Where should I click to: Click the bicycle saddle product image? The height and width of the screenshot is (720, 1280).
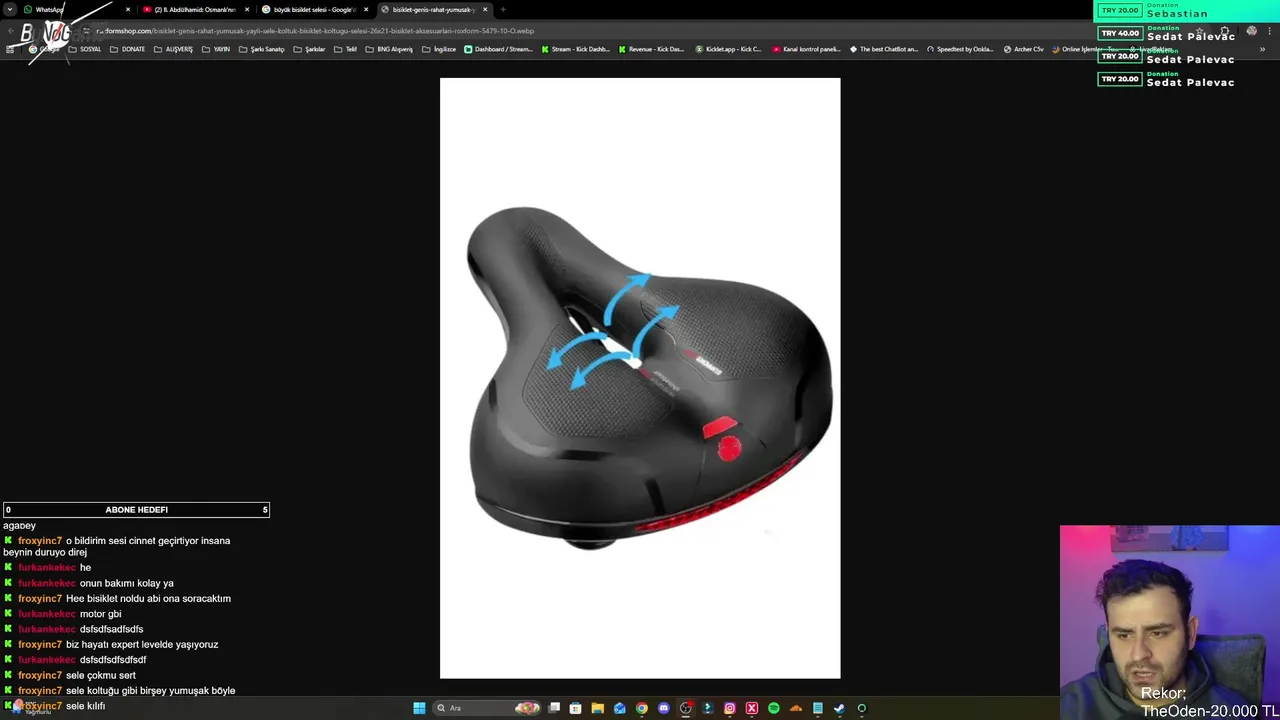(x=640, y=378)
